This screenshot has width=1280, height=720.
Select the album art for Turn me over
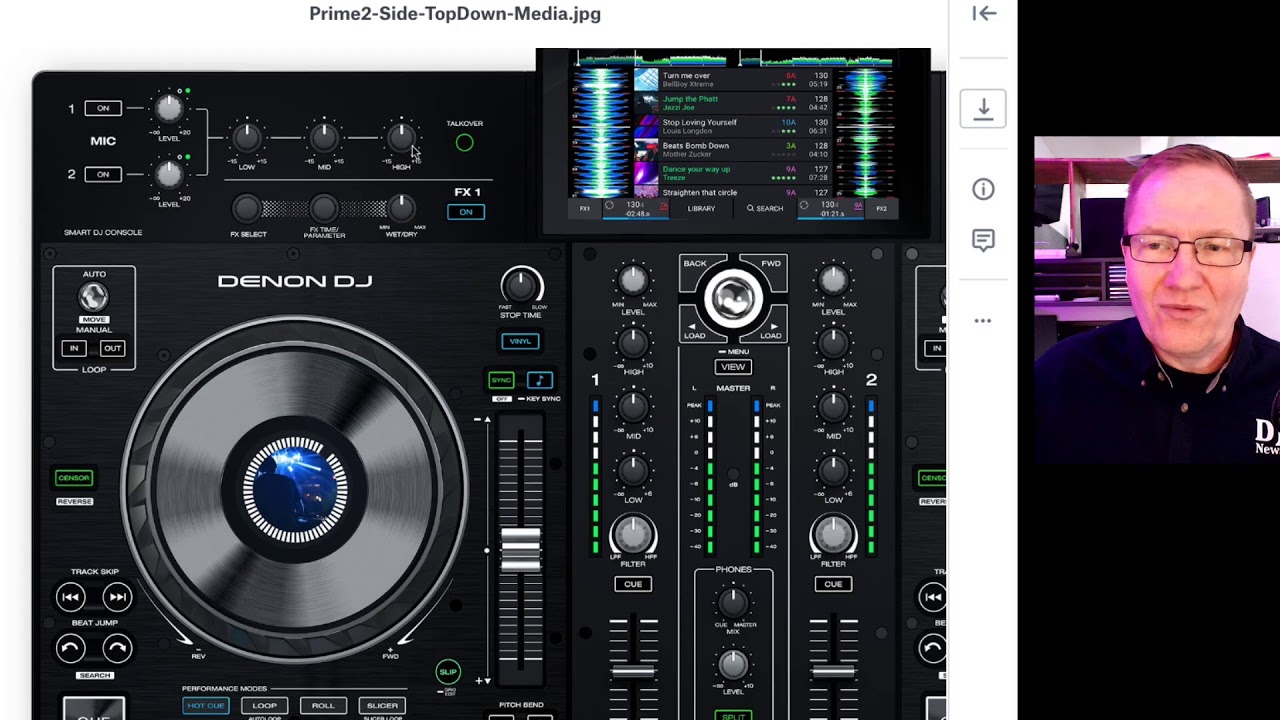pyautogui.click(x=646, y=80)
